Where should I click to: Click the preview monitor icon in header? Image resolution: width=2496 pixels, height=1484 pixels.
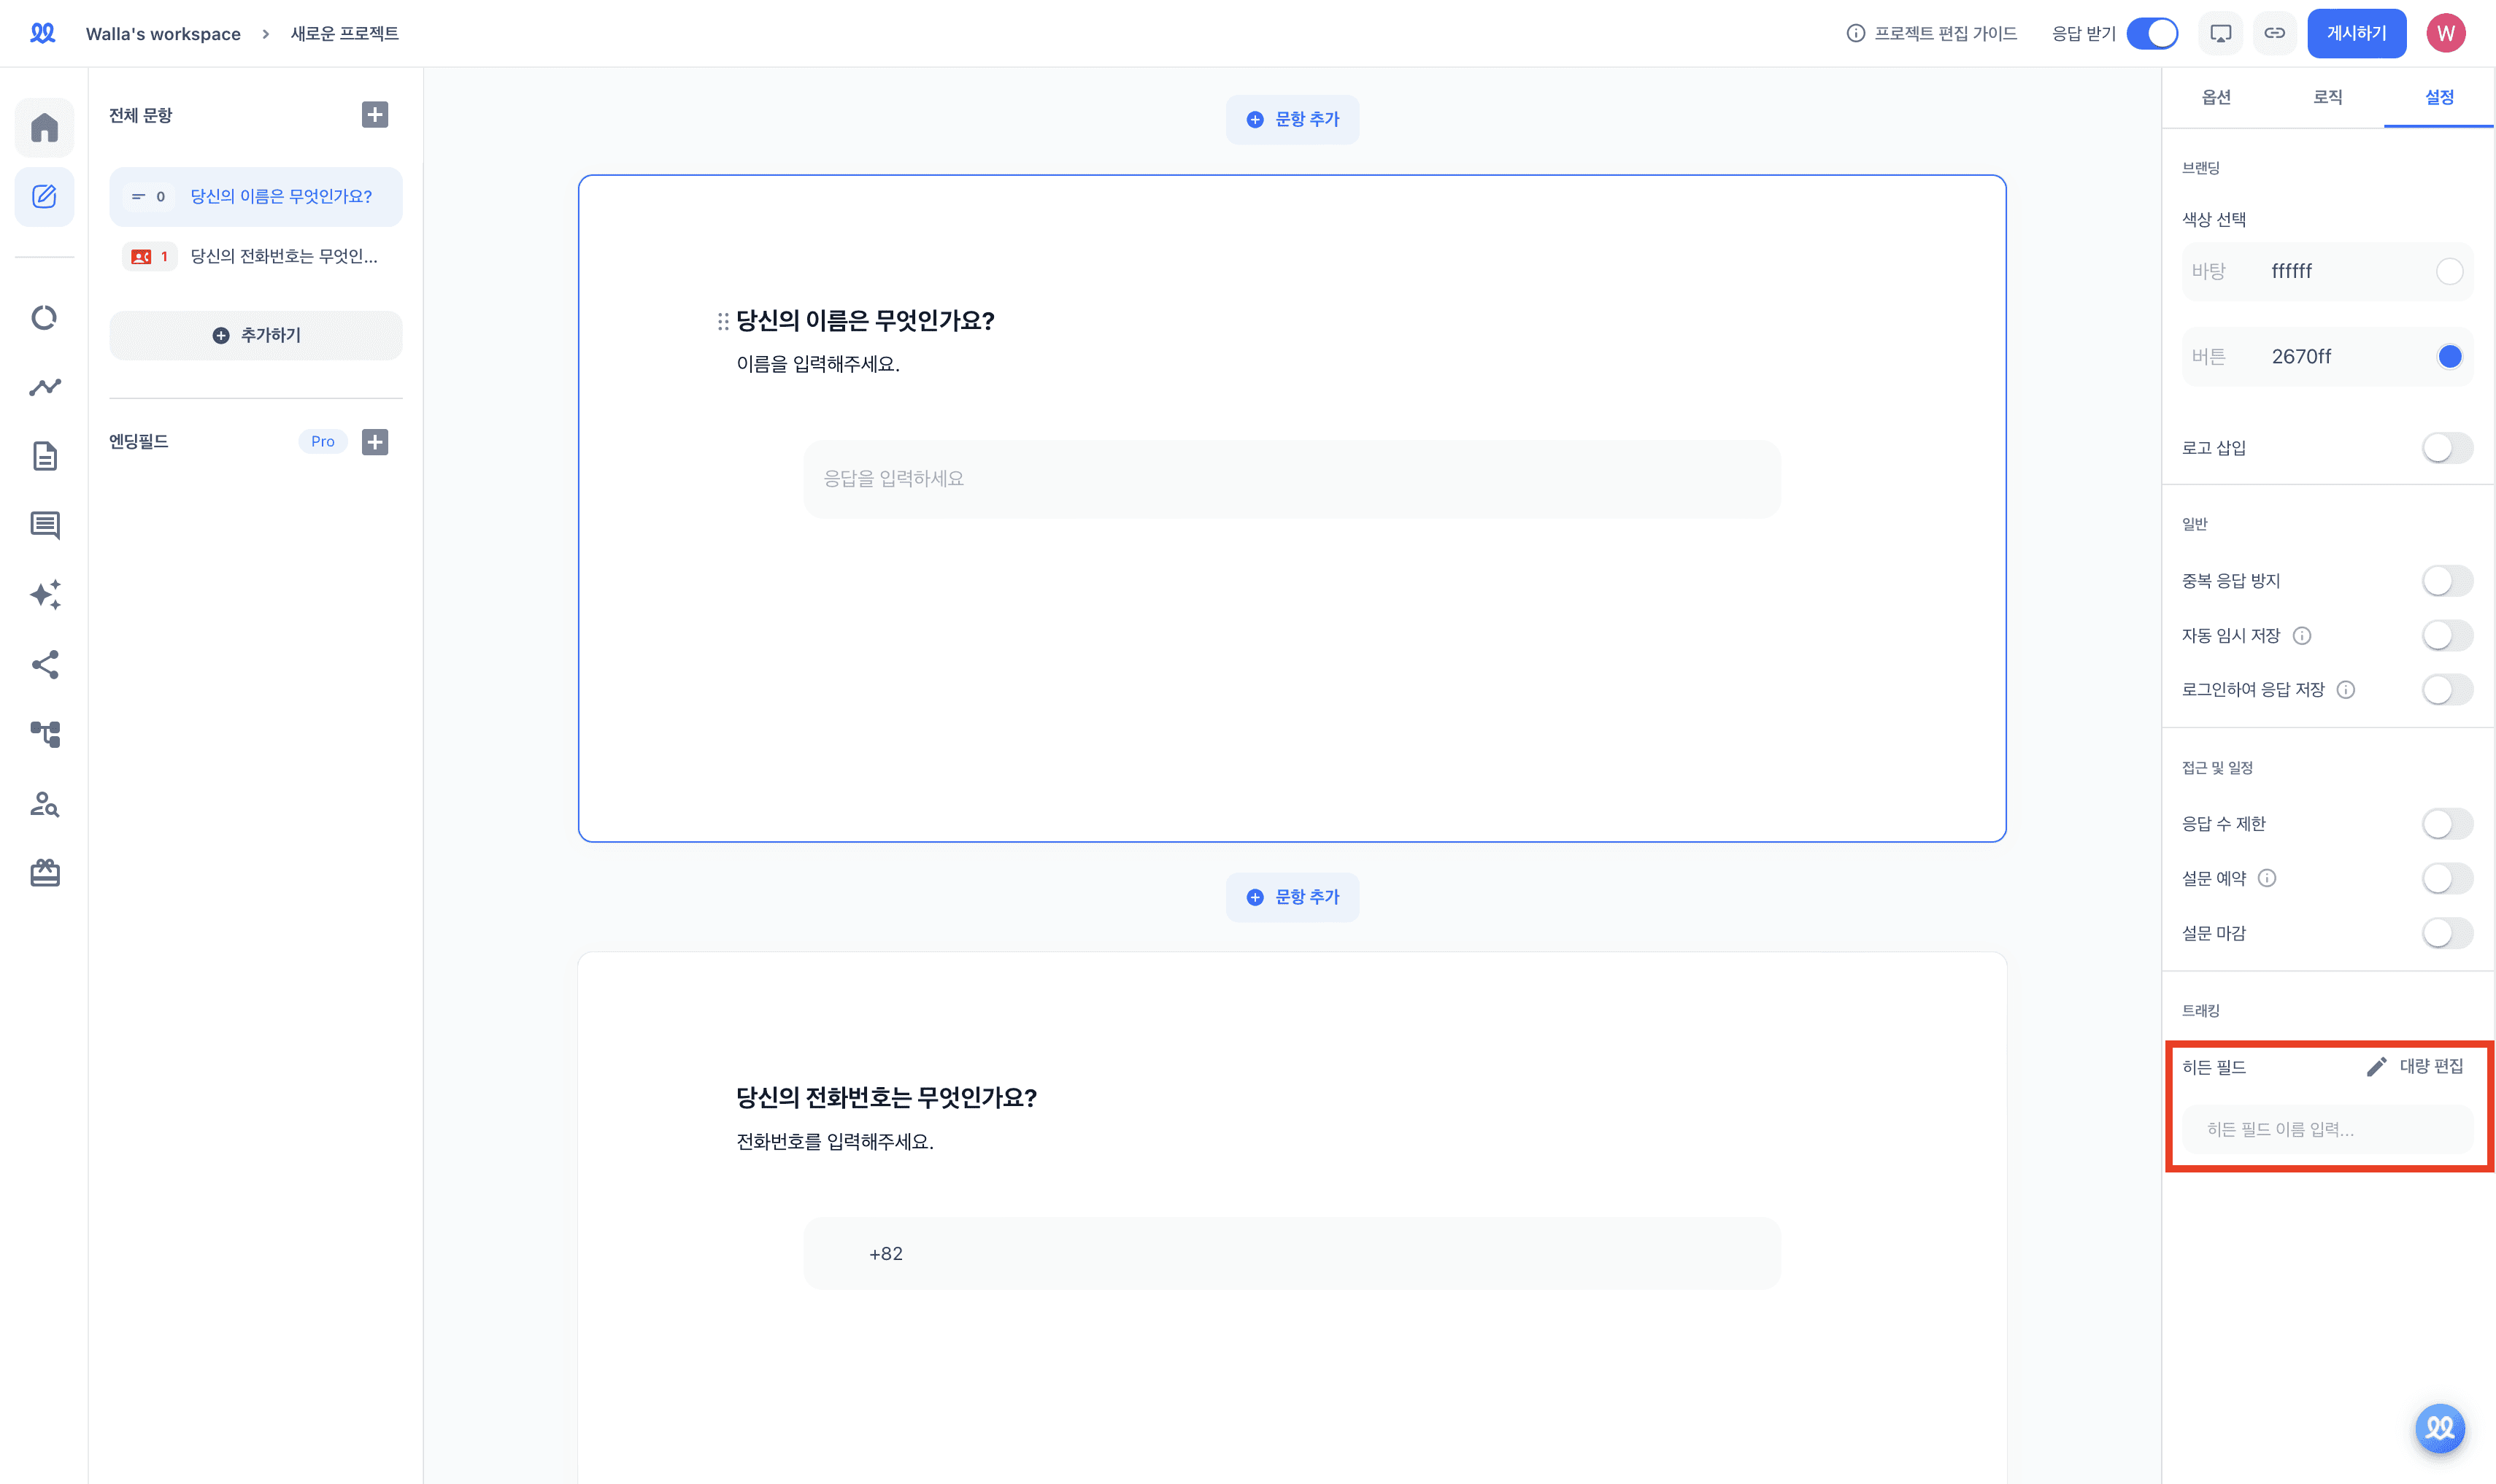coord(2220,33)
